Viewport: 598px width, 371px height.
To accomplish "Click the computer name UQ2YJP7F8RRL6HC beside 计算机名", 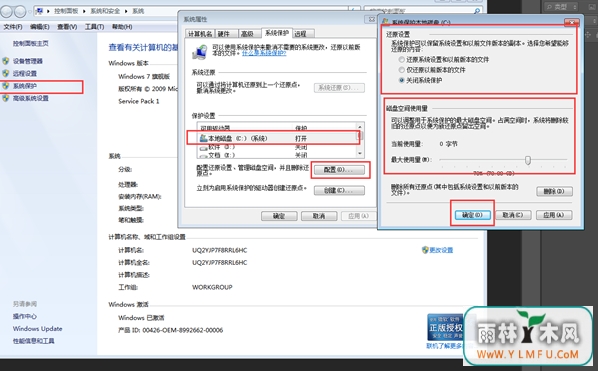I will tap(220, 251).
